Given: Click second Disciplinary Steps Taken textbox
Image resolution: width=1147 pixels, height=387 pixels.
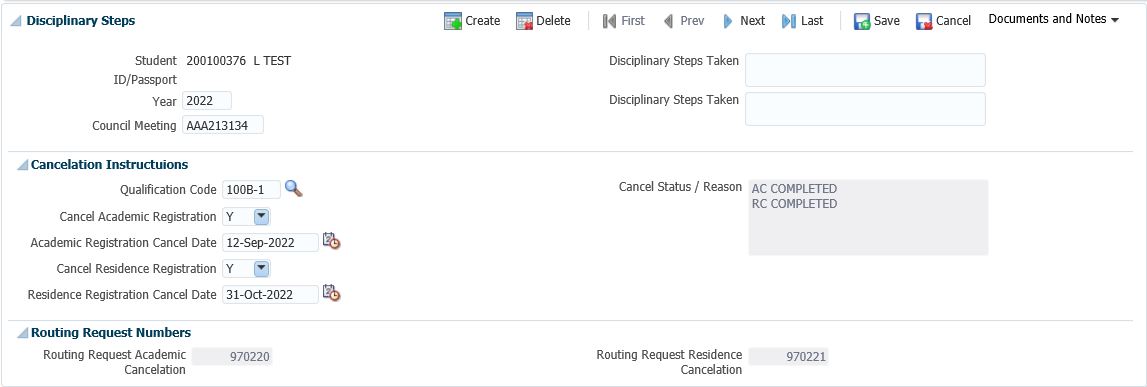Looking at the screenshot, I should [865, 109].
